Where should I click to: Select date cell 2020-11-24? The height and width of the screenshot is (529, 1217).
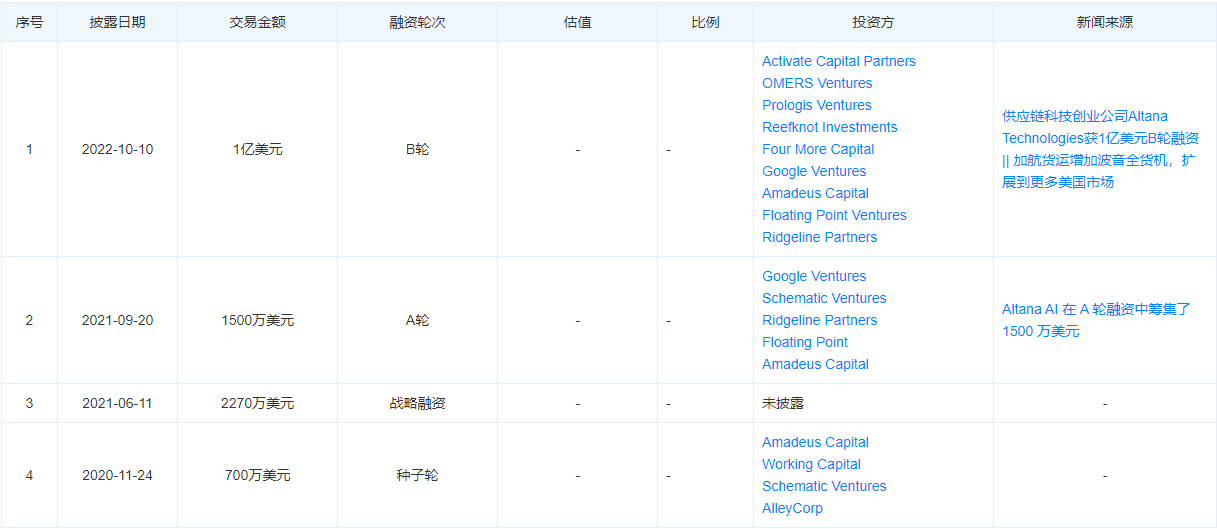click(117, 475)
